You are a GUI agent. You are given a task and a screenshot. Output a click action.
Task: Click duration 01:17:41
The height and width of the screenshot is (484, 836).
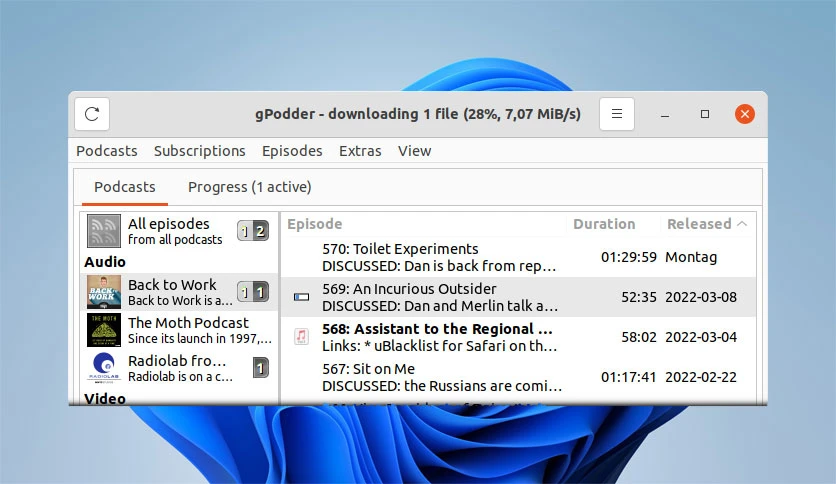pos(629,377)
